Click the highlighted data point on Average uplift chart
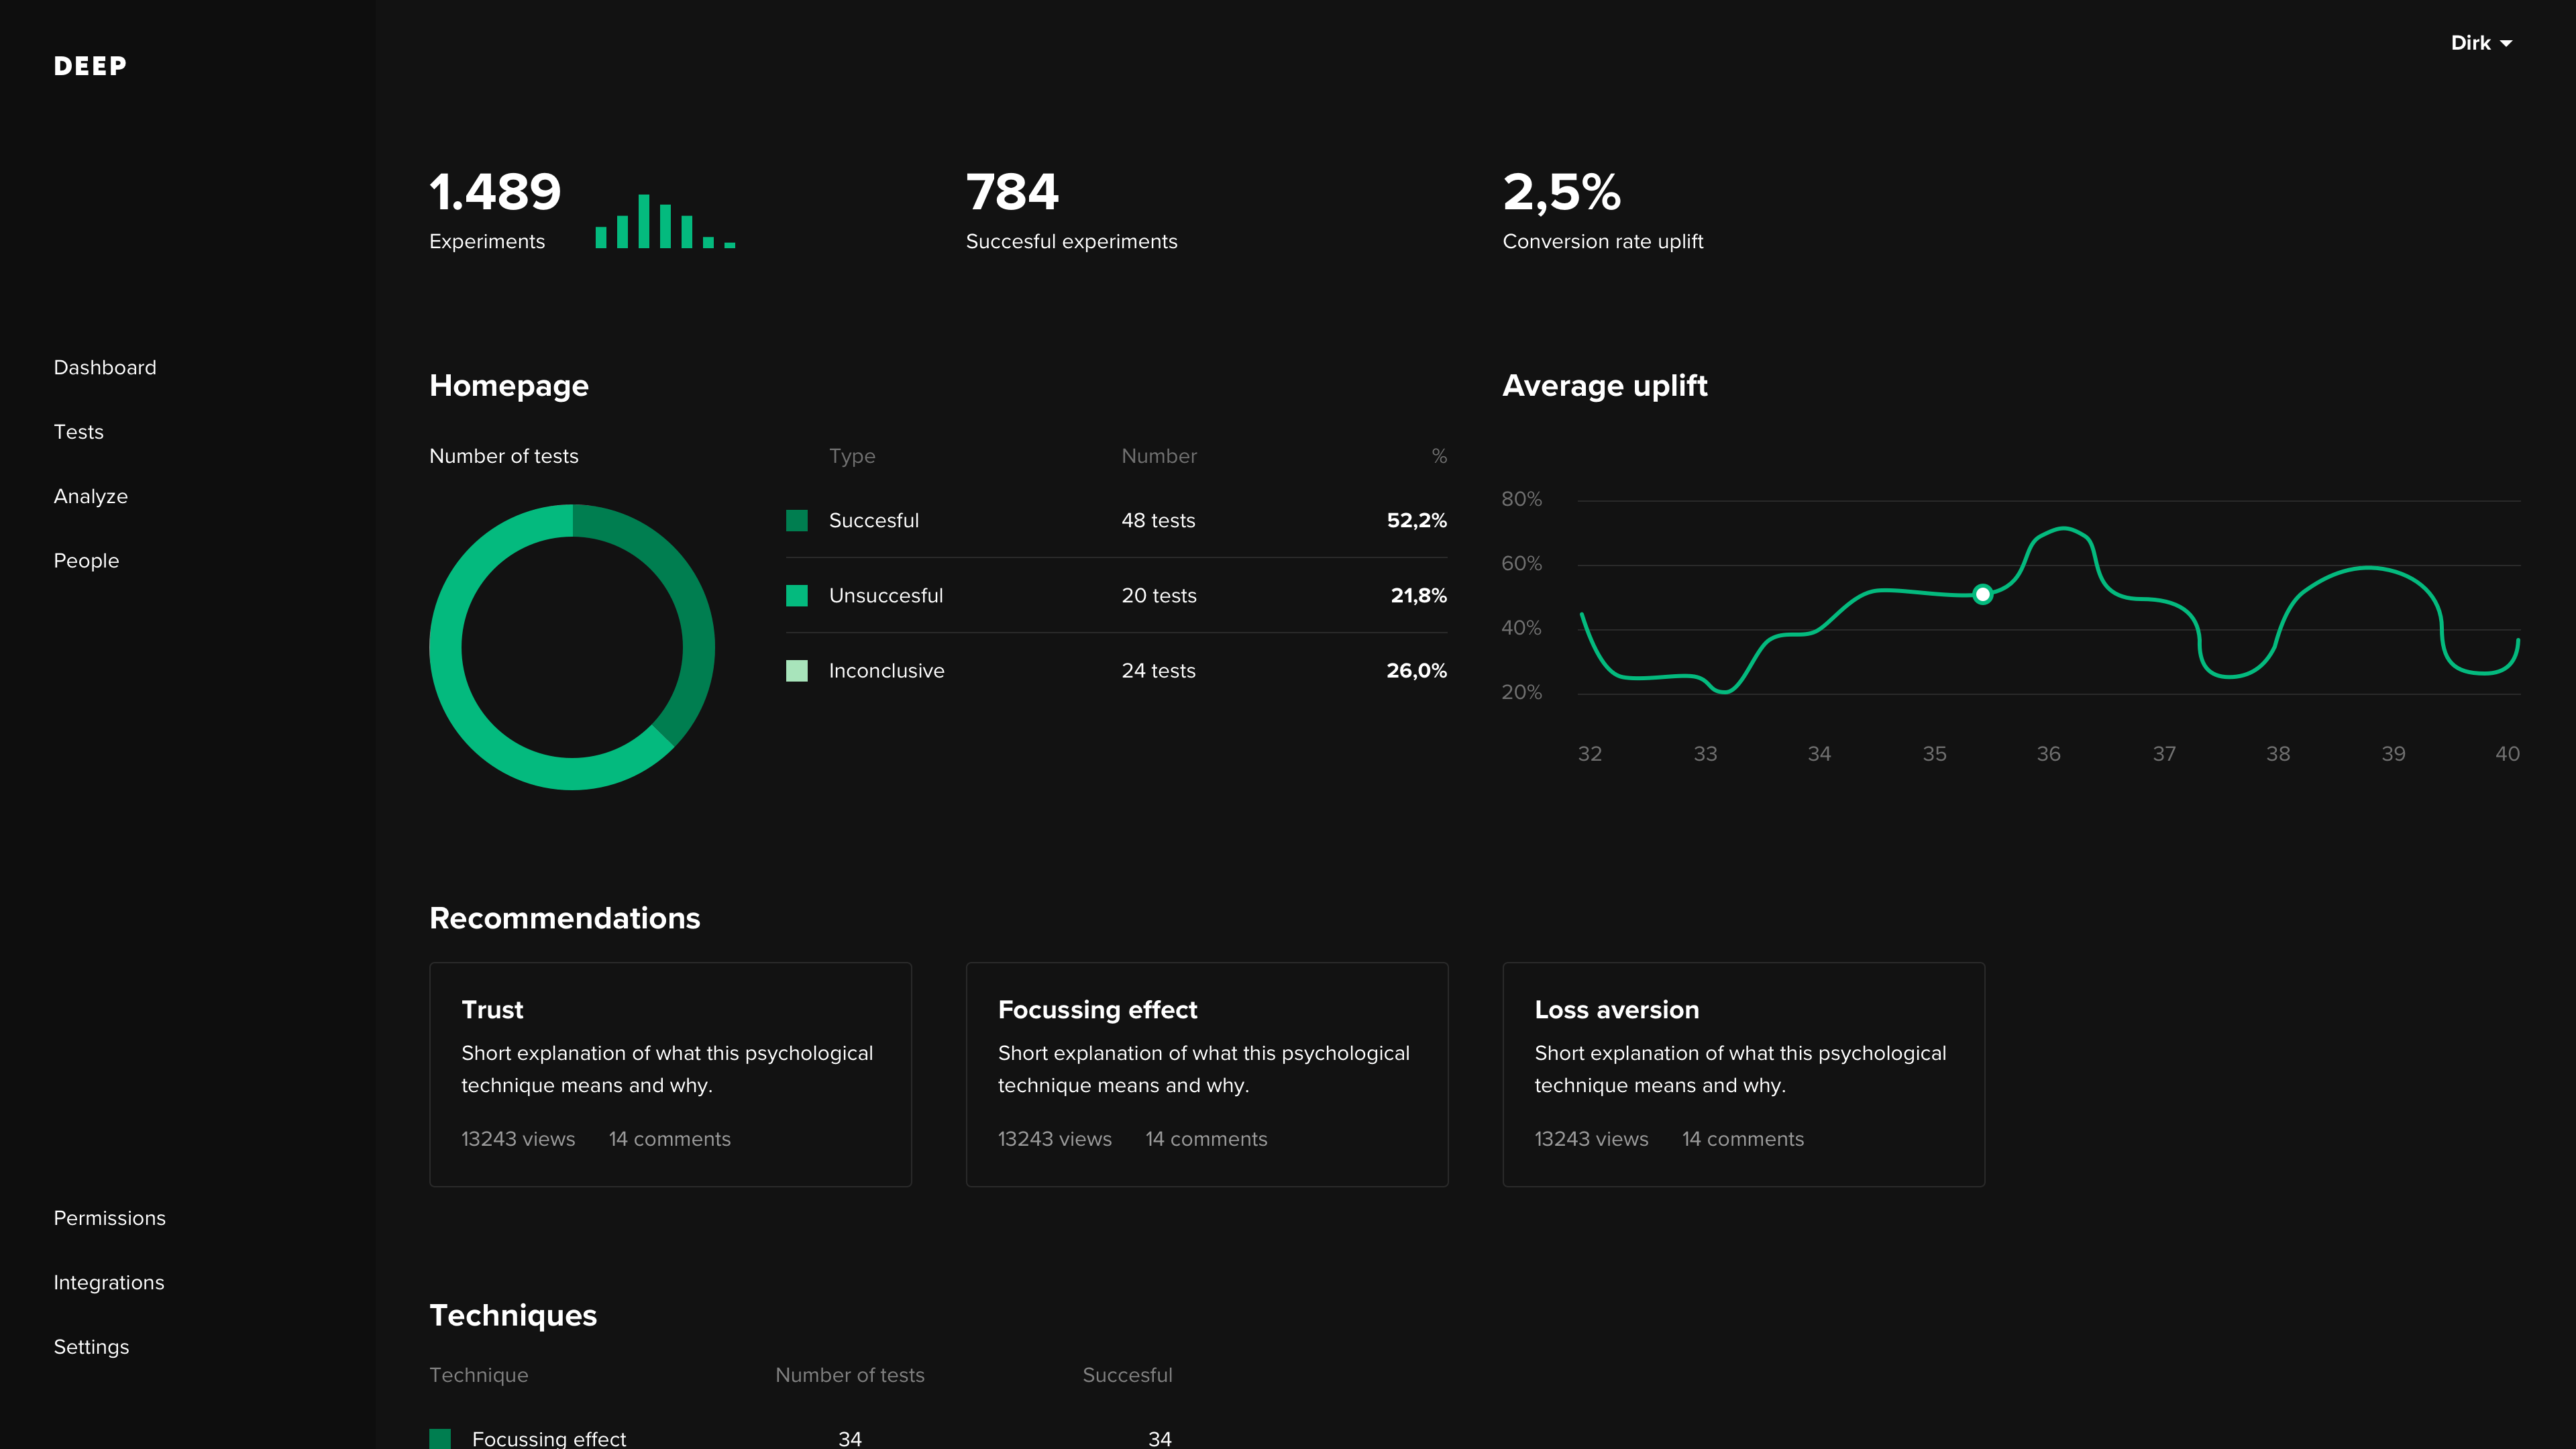Viewport: 2576px width, 1449px height. (1982, 595)
